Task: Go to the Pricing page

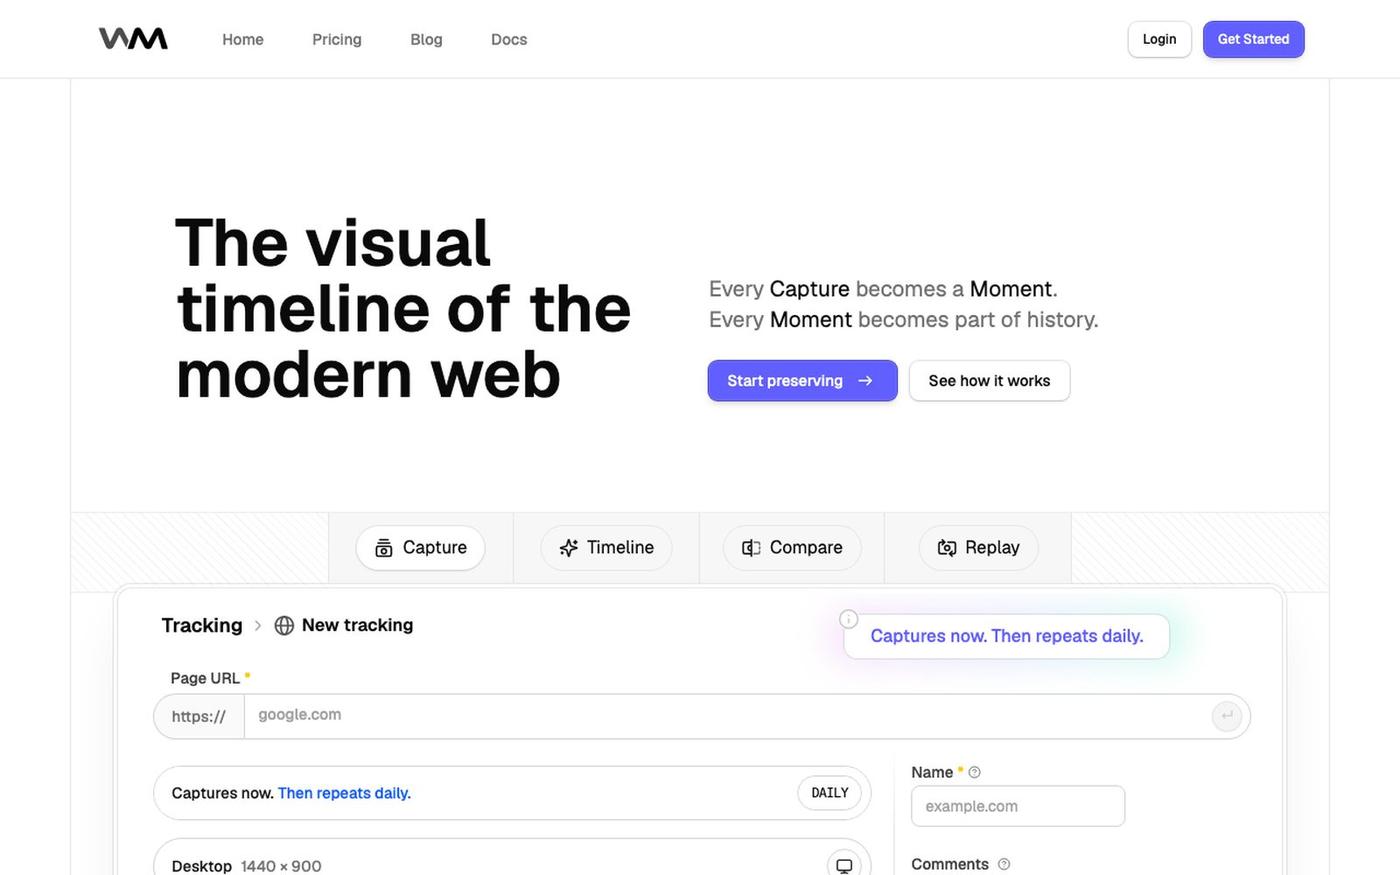Action: 337,39
